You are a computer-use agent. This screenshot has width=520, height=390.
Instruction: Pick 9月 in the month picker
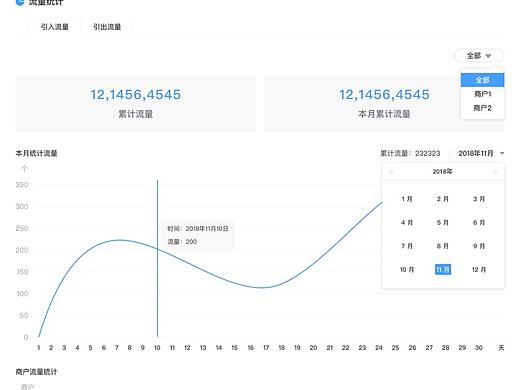tap(479, 246)
